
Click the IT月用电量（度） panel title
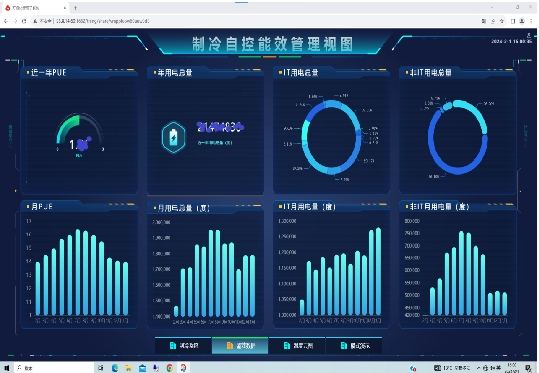click(309, 207)
